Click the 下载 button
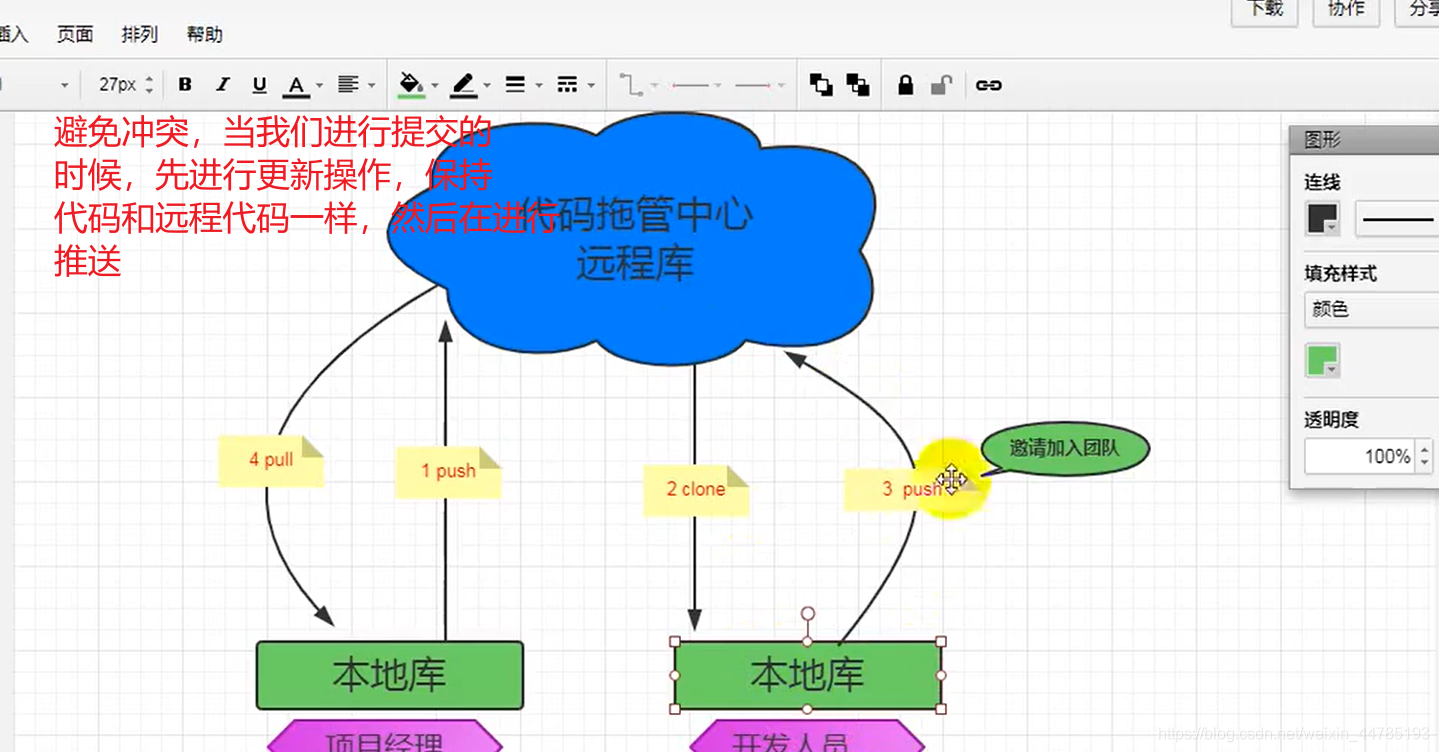 click(x=1264, y=10)
